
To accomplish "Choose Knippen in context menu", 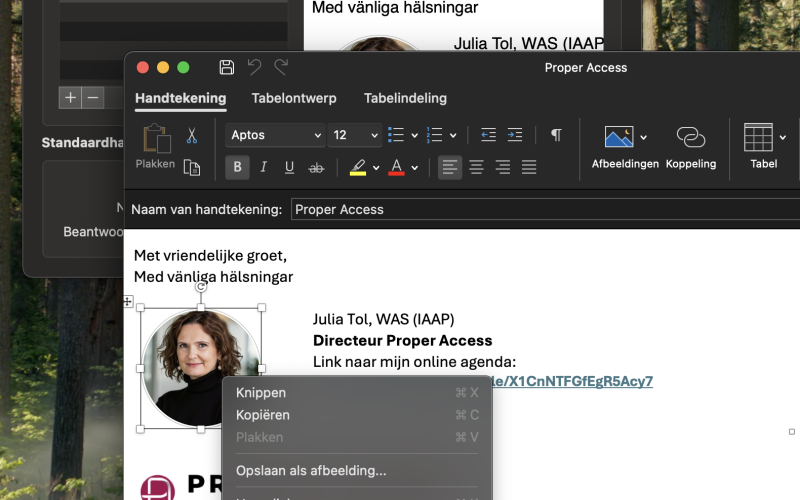I will tap(357, 392).
